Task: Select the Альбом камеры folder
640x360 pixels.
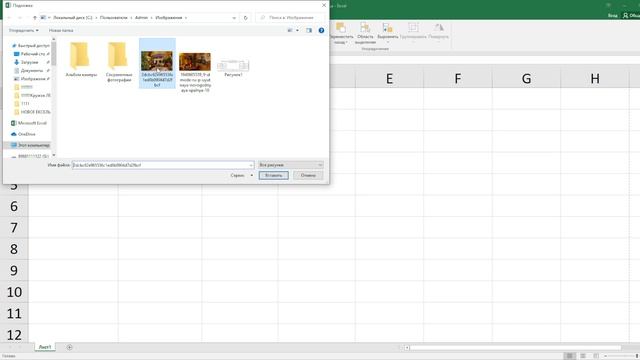Action: click(81, 60)
